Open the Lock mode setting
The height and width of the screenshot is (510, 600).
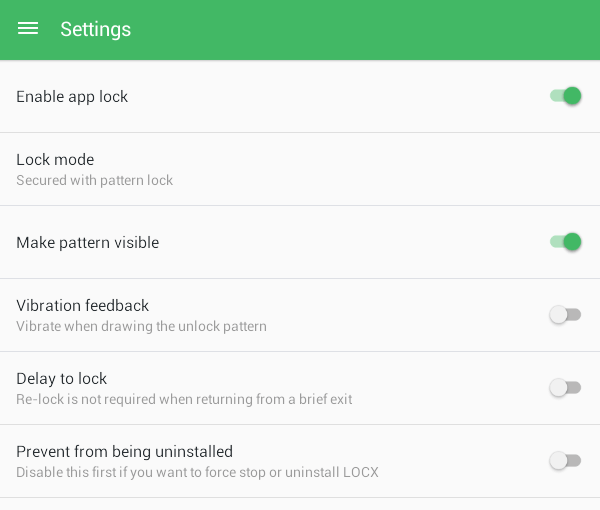click(300, 169)
